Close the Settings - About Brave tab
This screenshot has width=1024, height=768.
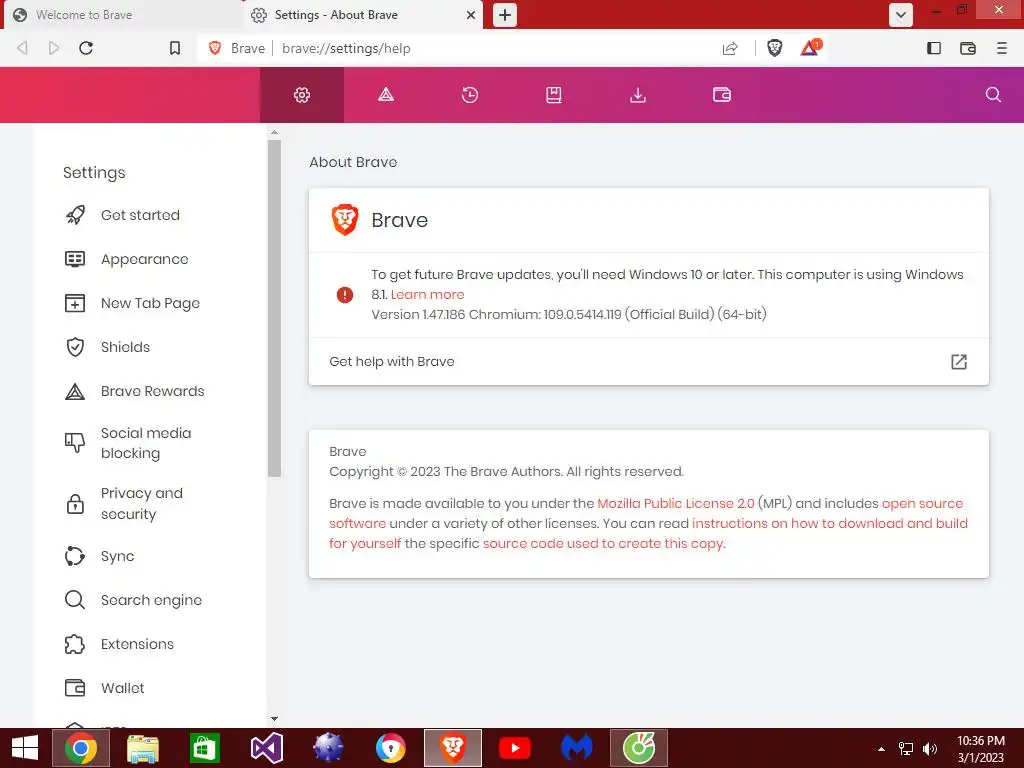click(x=470, y=15)
